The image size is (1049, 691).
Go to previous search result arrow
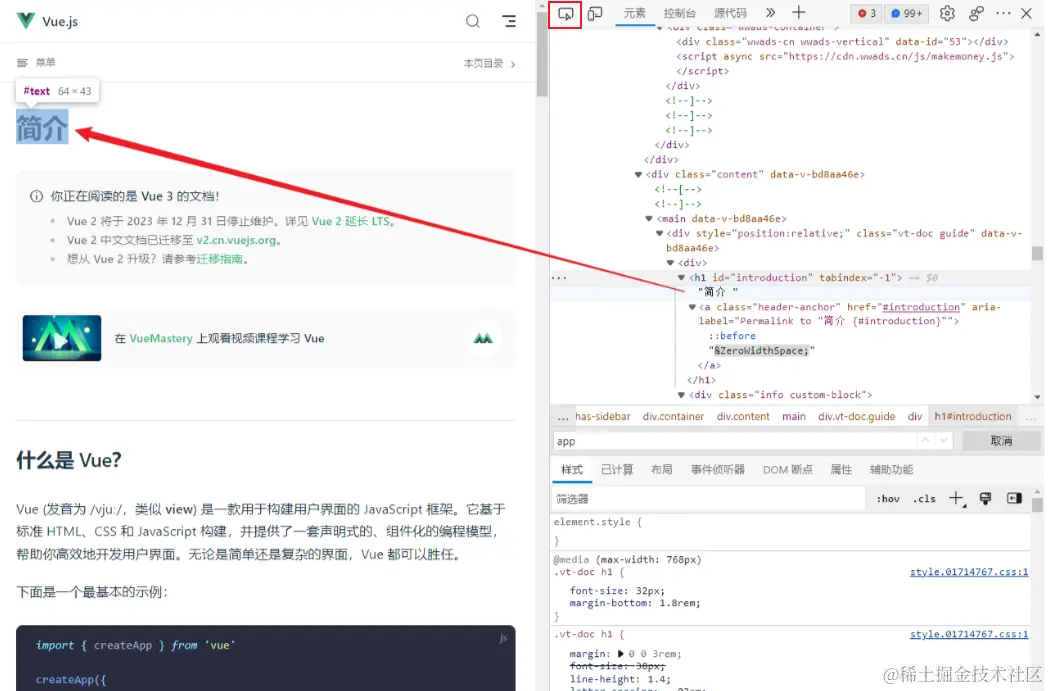click(x=925, y=441)
